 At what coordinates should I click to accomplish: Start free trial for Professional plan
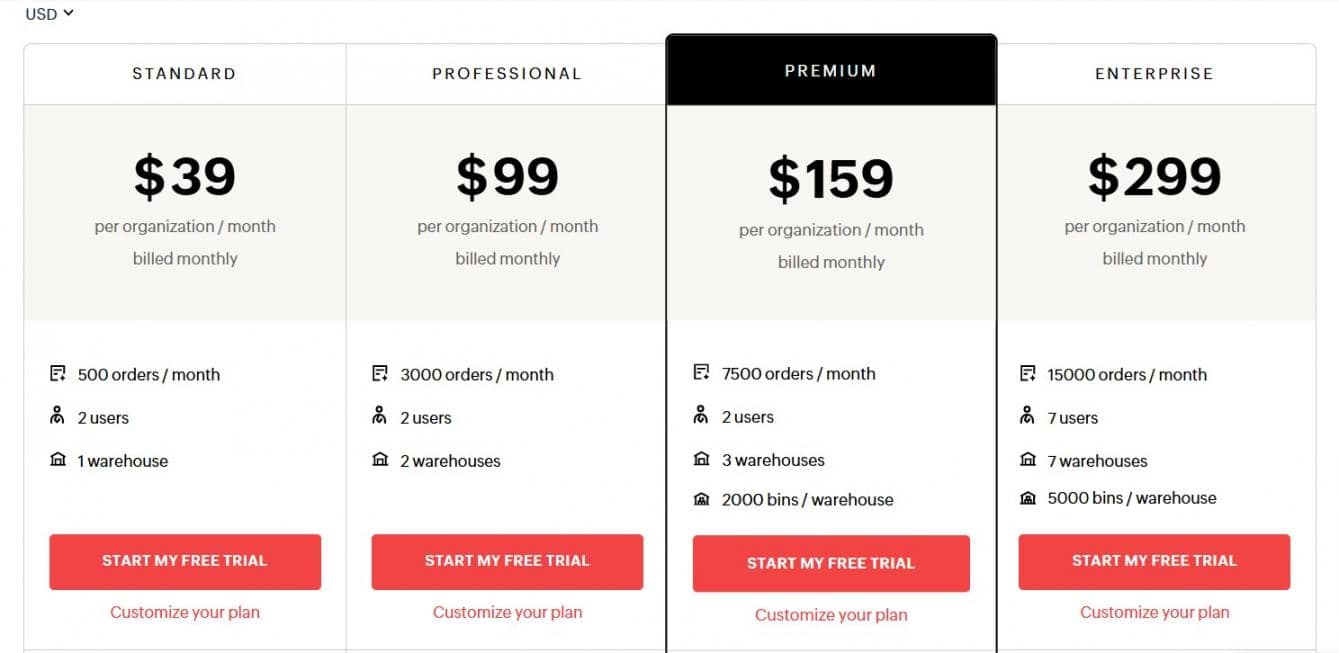click(x=507, y=561)
